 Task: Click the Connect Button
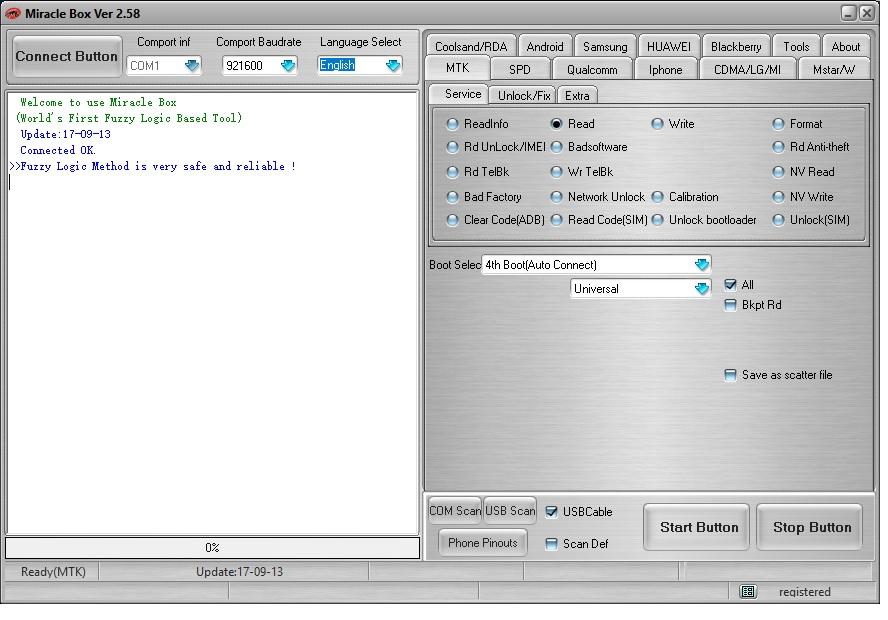[x=67, y=57]
